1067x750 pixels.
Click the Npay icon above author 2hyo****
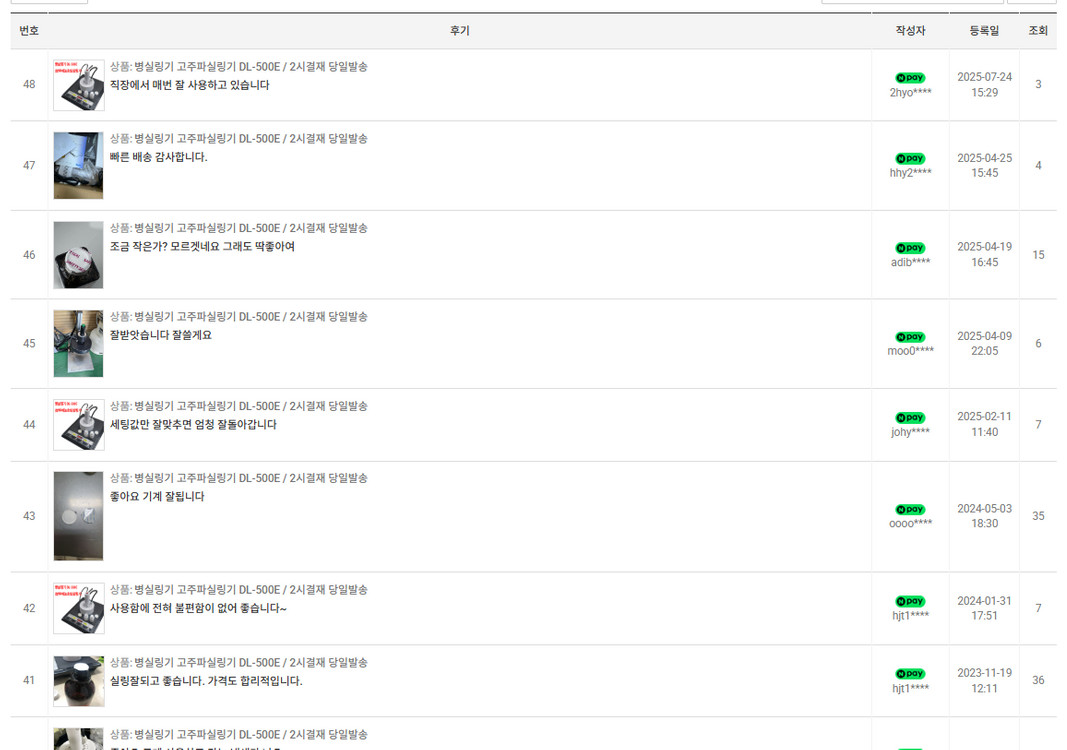pyautogui.click(x=910, y=78)
